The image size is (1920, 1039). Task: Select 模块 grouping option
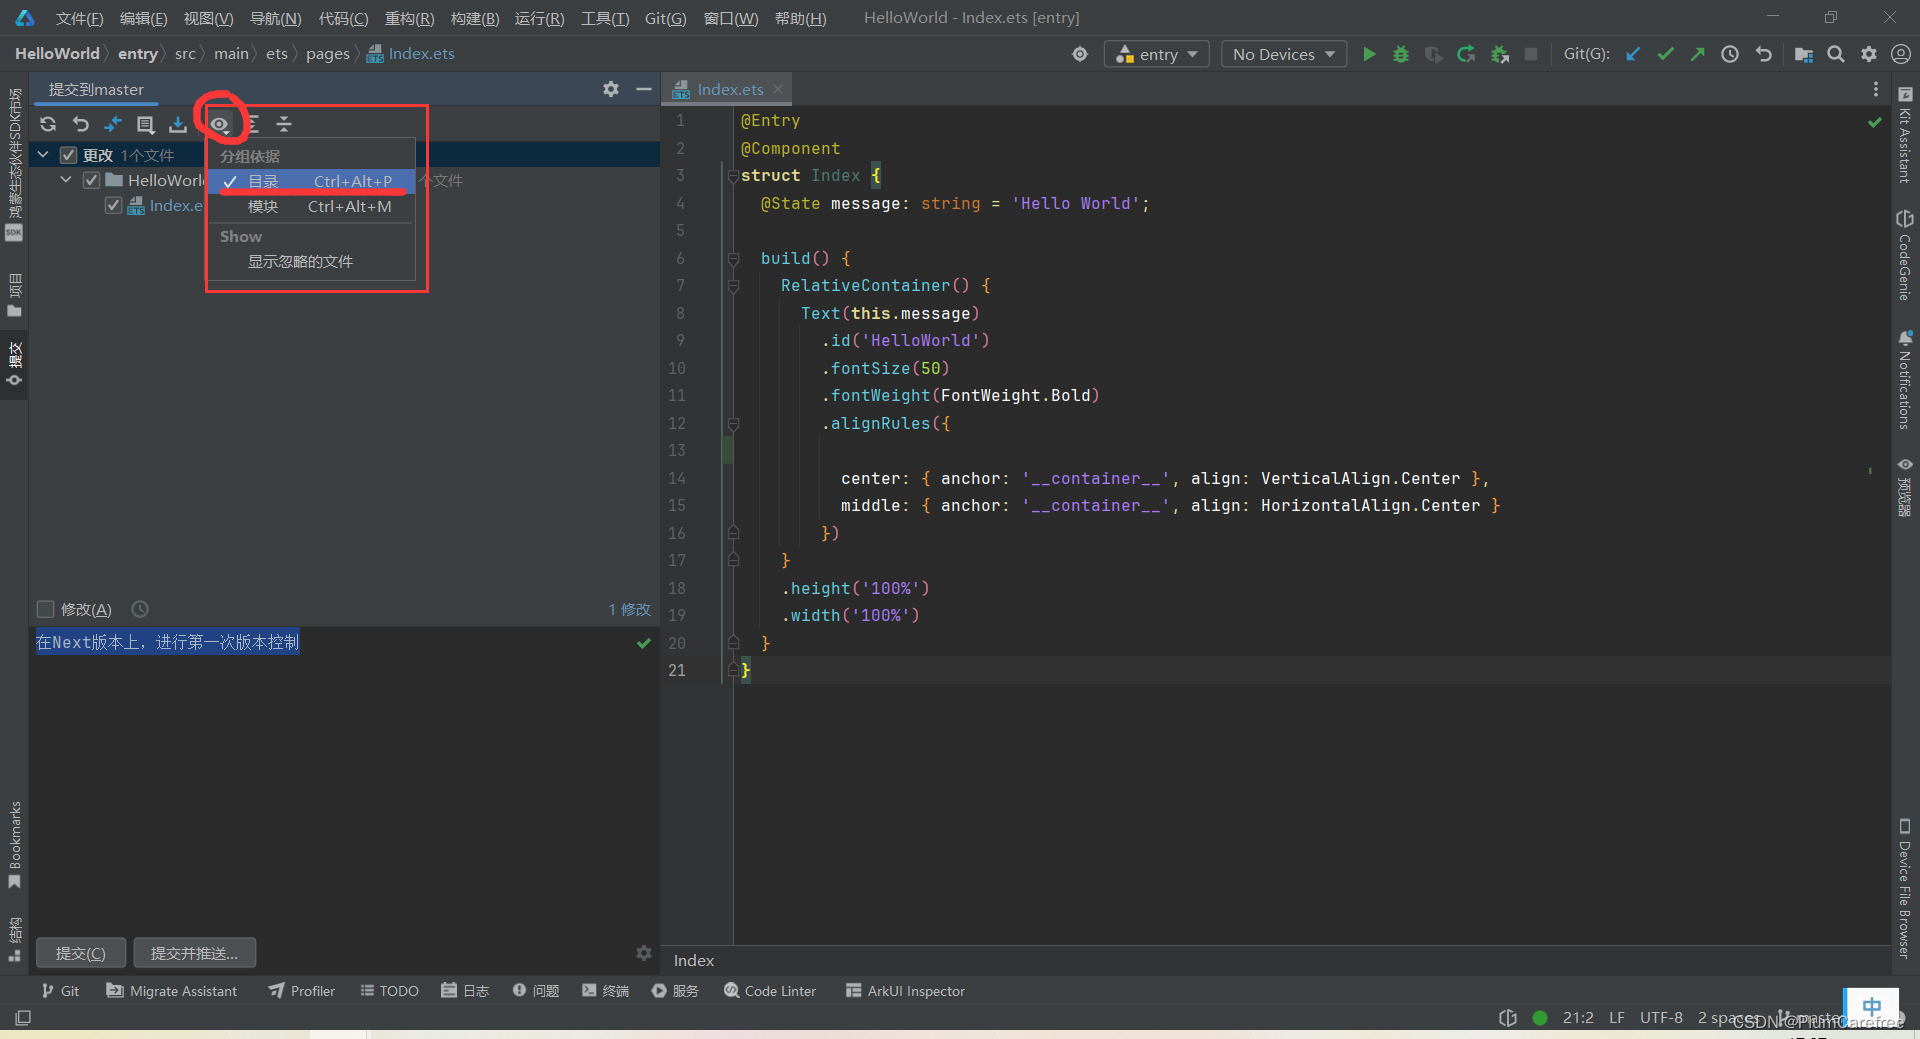click(311, 206)
